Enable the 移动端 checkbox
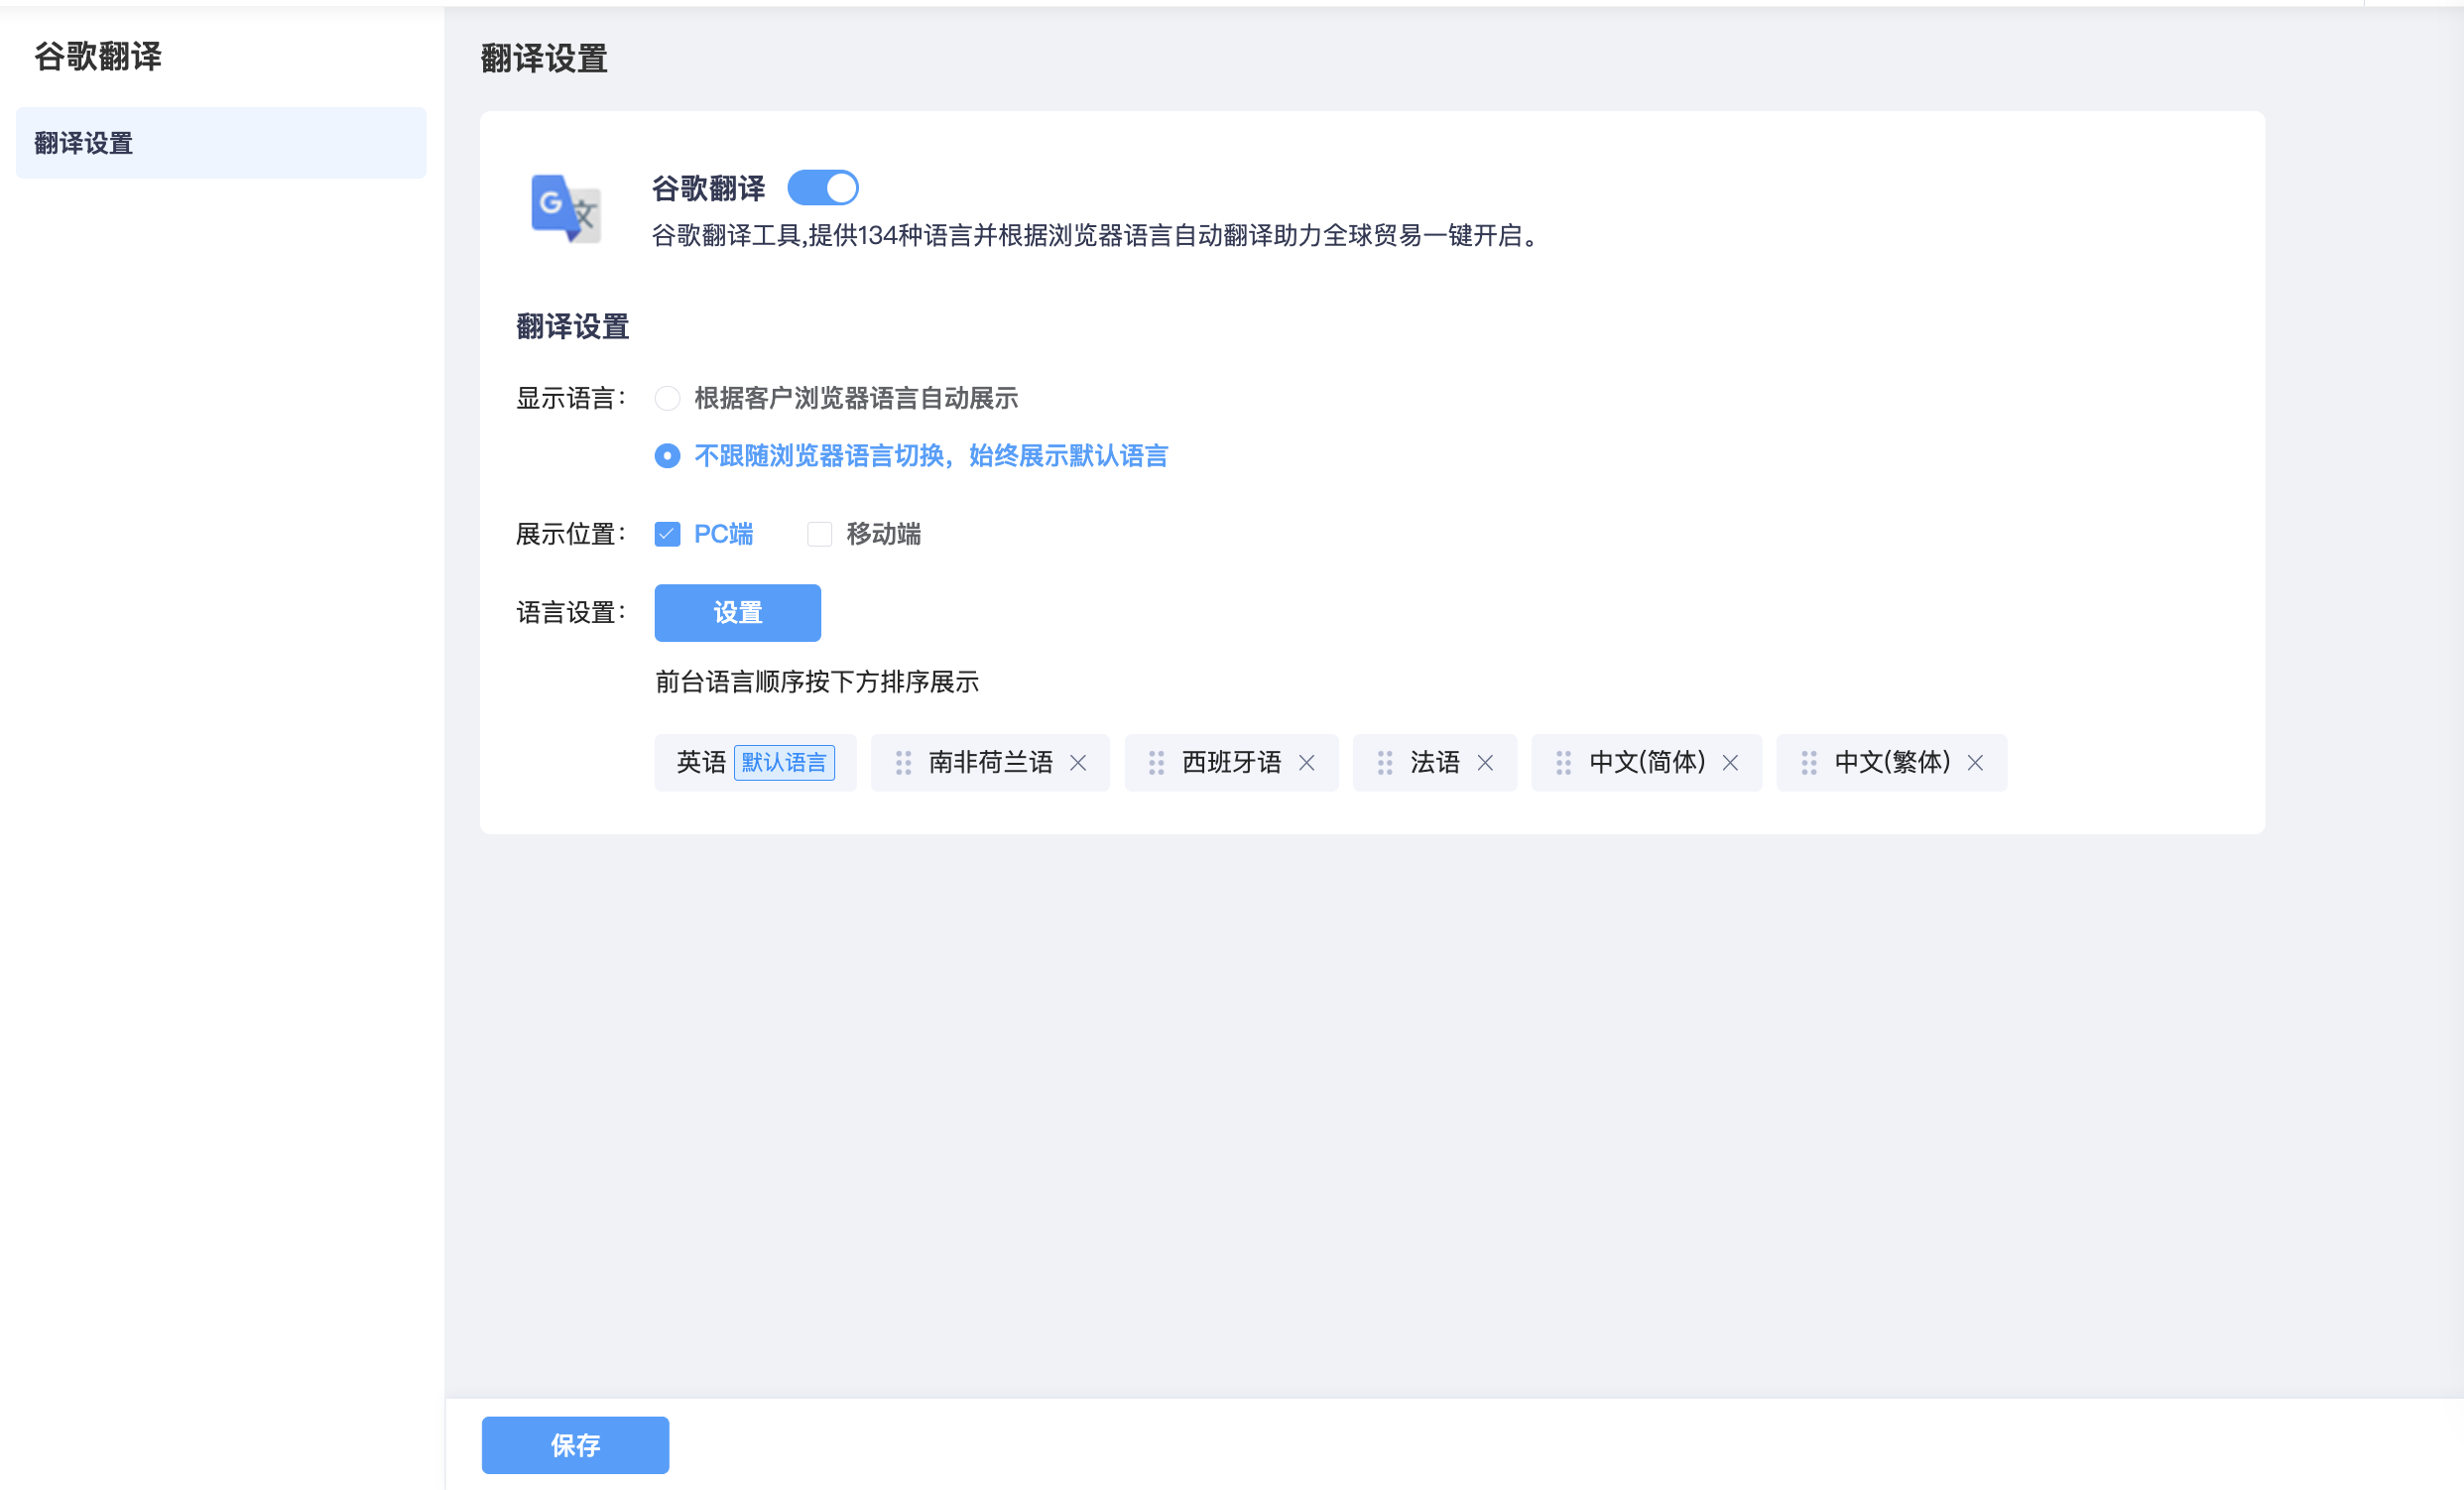 point(819,534)
